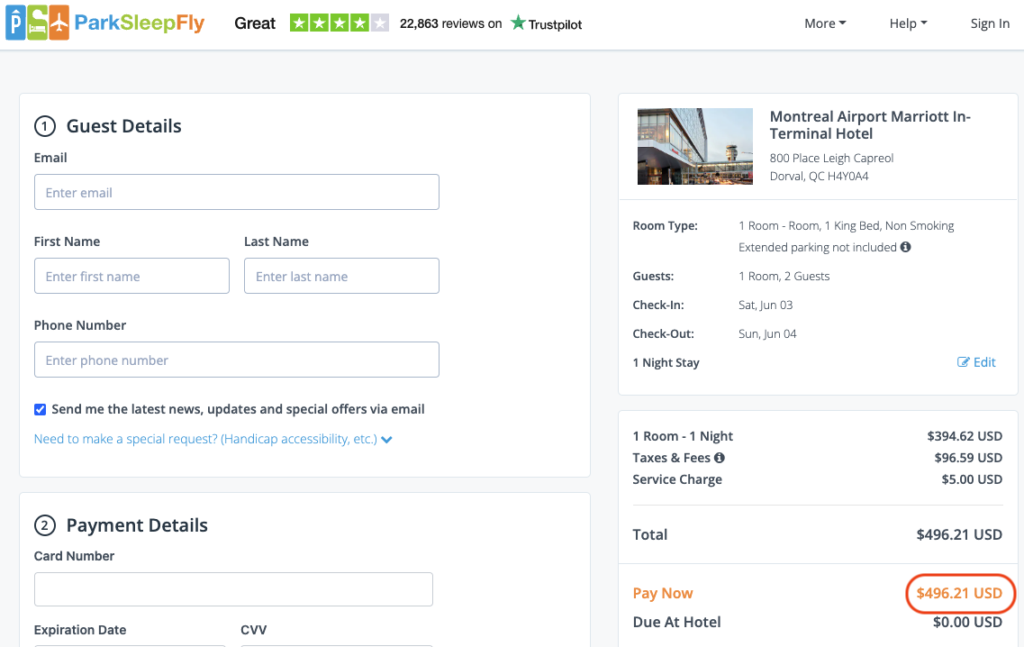Click the circled Pay Now amount
This screenshot has width=1024, height=647.
959,593
